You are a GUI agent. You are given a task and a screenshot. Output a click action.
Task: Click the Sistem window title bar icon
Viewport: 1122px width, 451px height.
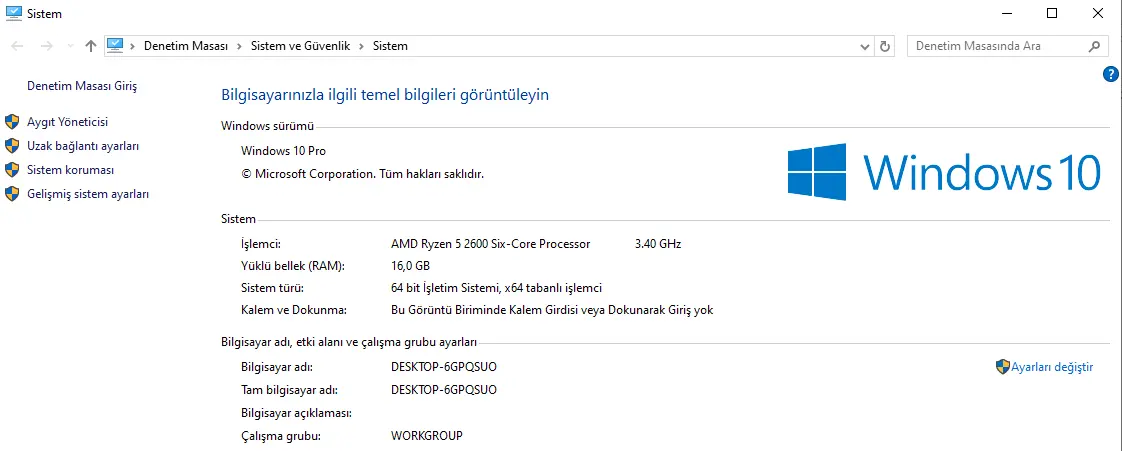tap(14, 13)
